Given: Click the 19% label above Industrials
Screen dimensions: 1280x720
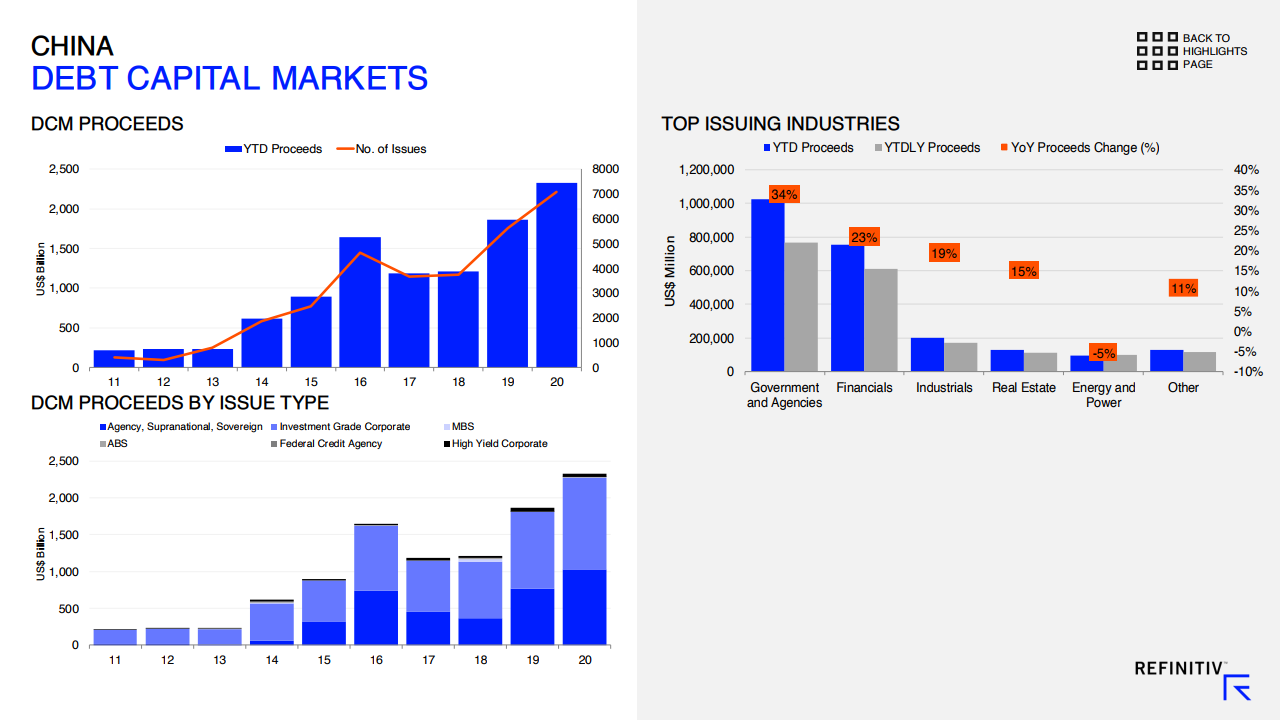Looking at the screenshot, I should tap(944, 253).
